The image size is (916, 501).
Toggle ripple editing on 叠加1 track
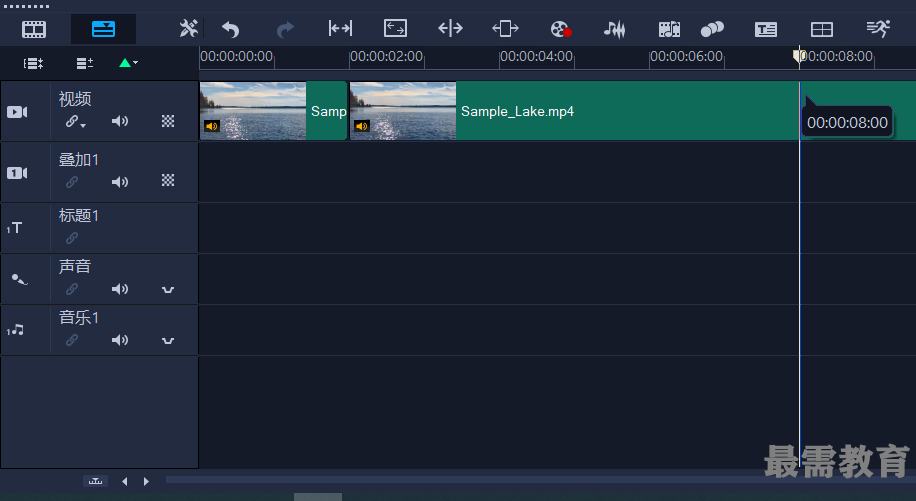(x=72, y=182)
